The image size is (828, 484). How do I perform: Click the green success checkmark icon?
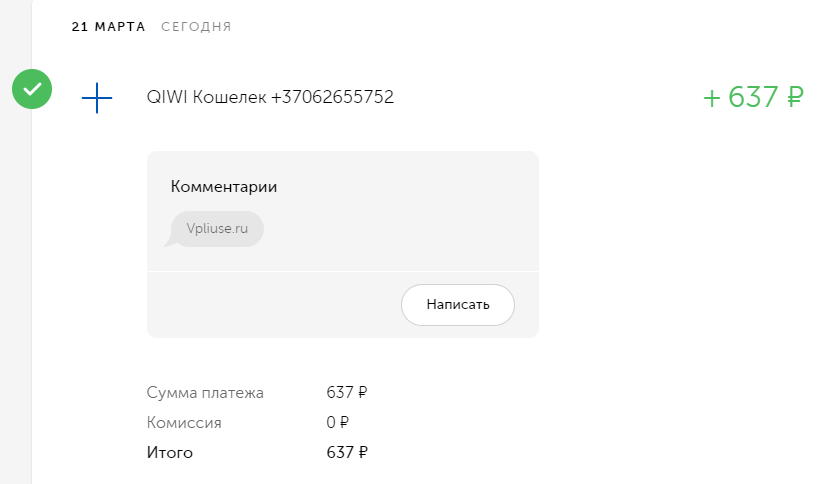(32, 89)
